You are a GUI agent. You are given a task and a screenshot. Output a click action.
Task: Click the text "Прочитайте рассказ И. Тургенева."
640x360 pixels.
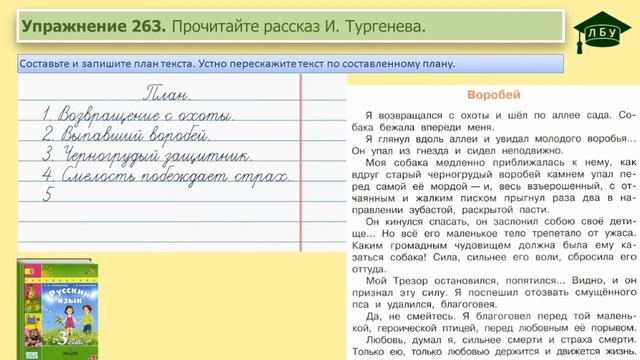coord(298,27)
